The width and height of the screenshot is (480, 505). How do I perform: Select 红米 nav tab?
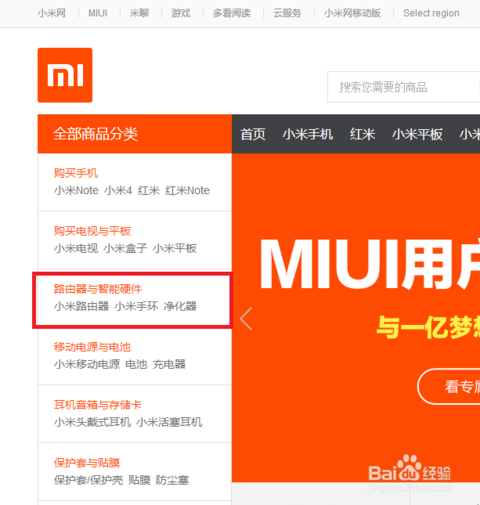(362, 134)
